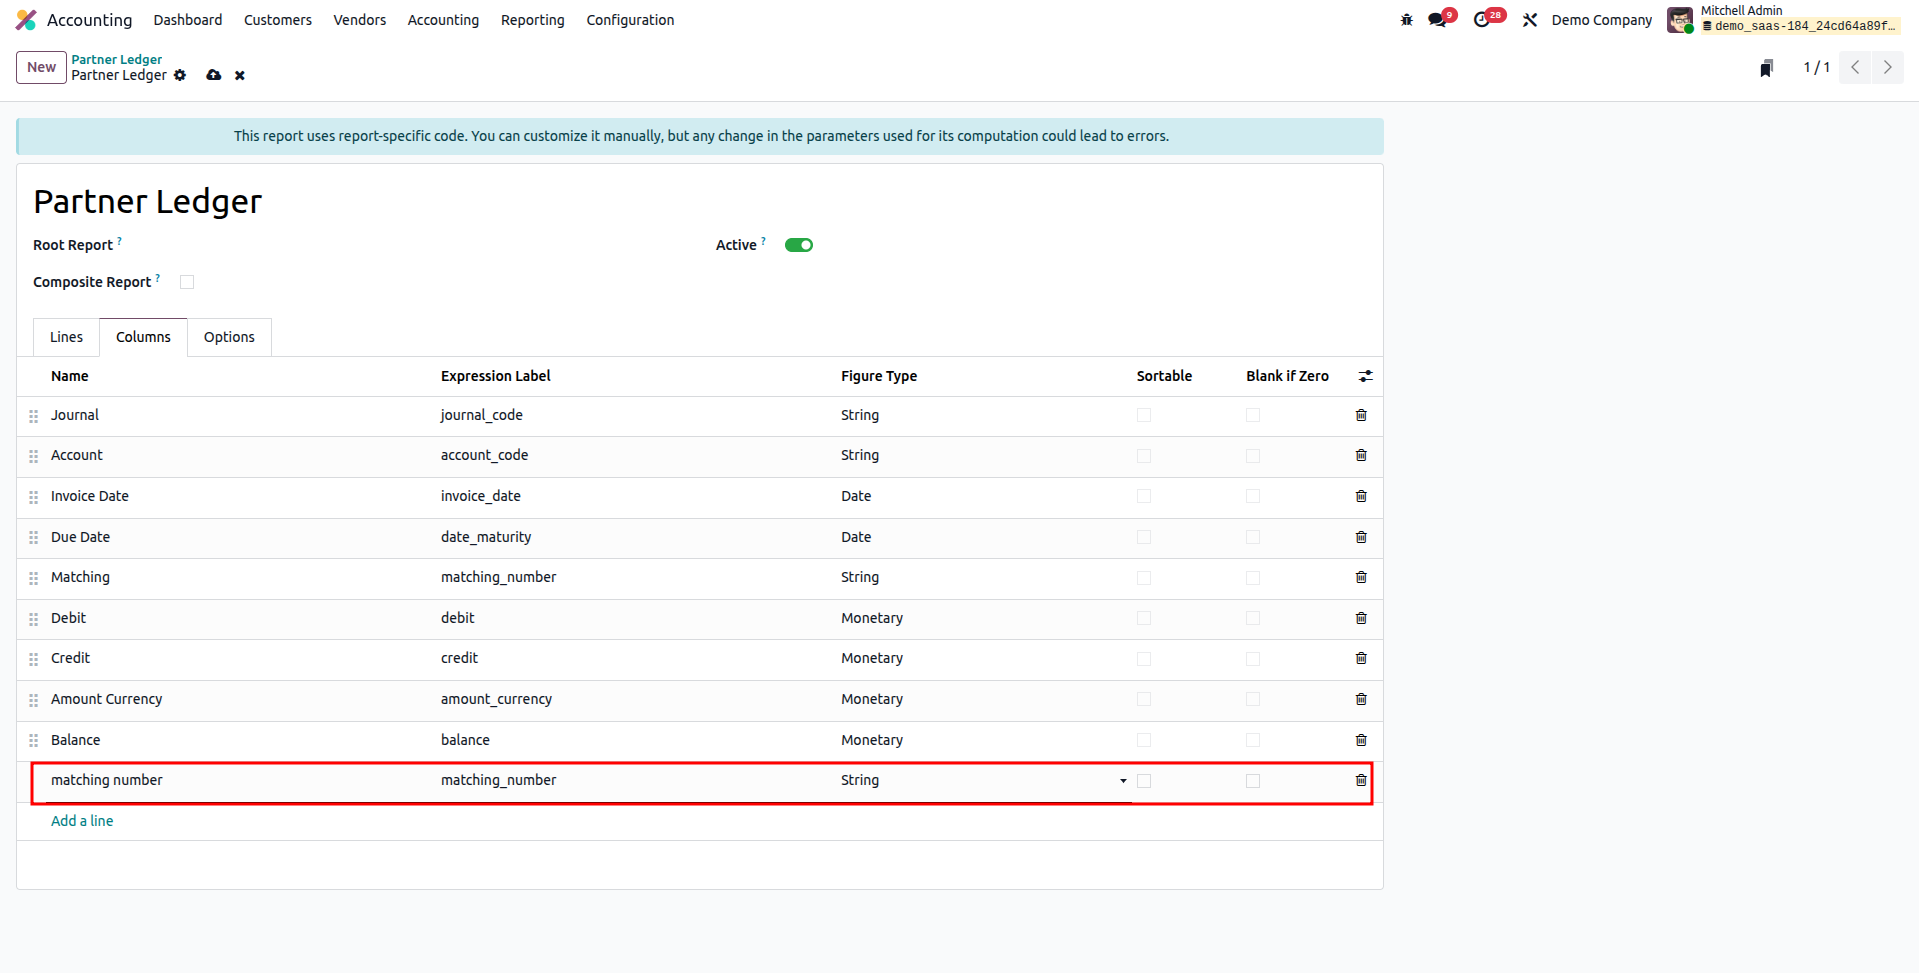Open the Customers menu
Viewport: 1919px width, 973px height.
(x=278, y=20)
